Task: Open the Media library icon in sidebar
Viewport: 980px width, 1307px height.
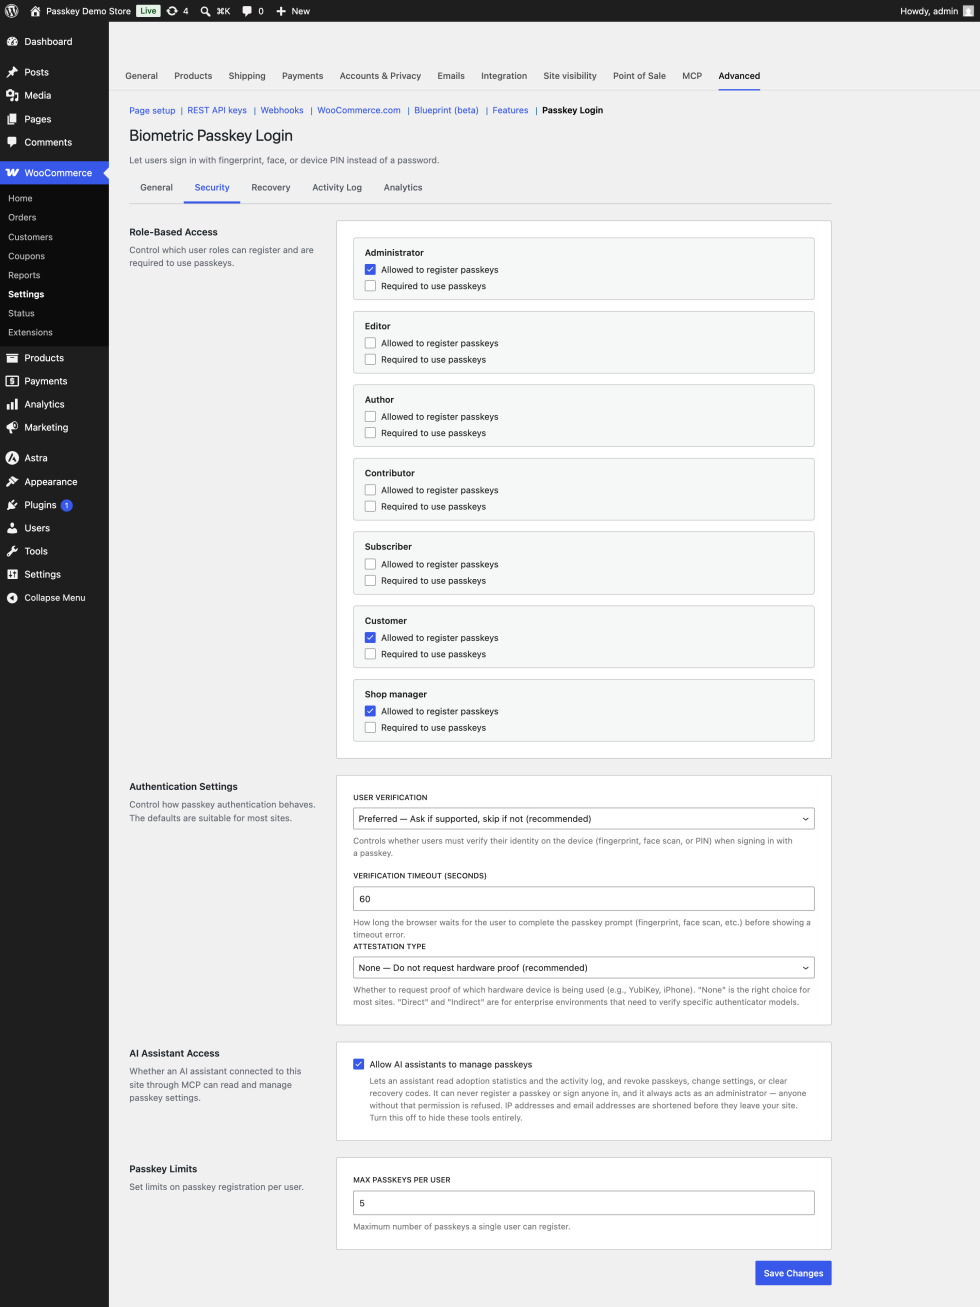Action: pos(12,95)
